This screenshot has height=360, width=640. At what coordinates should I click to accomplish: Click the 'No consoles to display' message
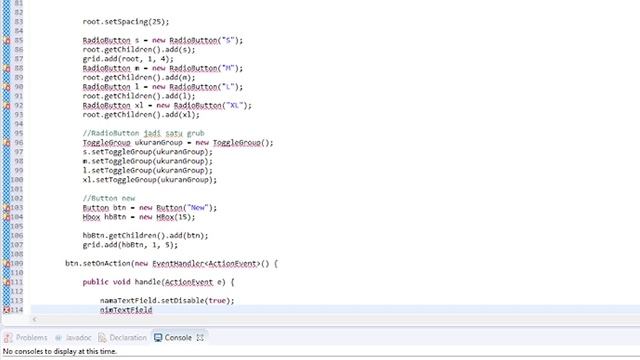(60, 351)
